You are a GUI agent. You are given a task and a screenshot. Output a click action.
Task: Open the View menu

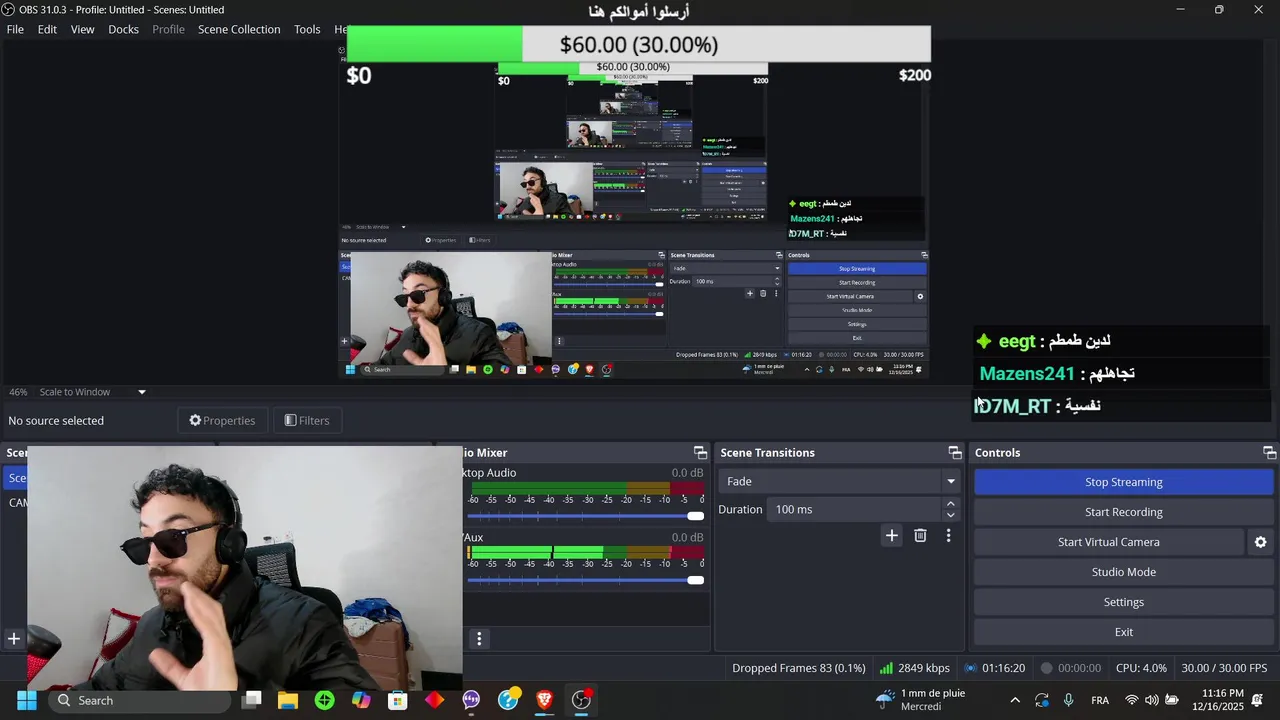[x=82, y=29]
